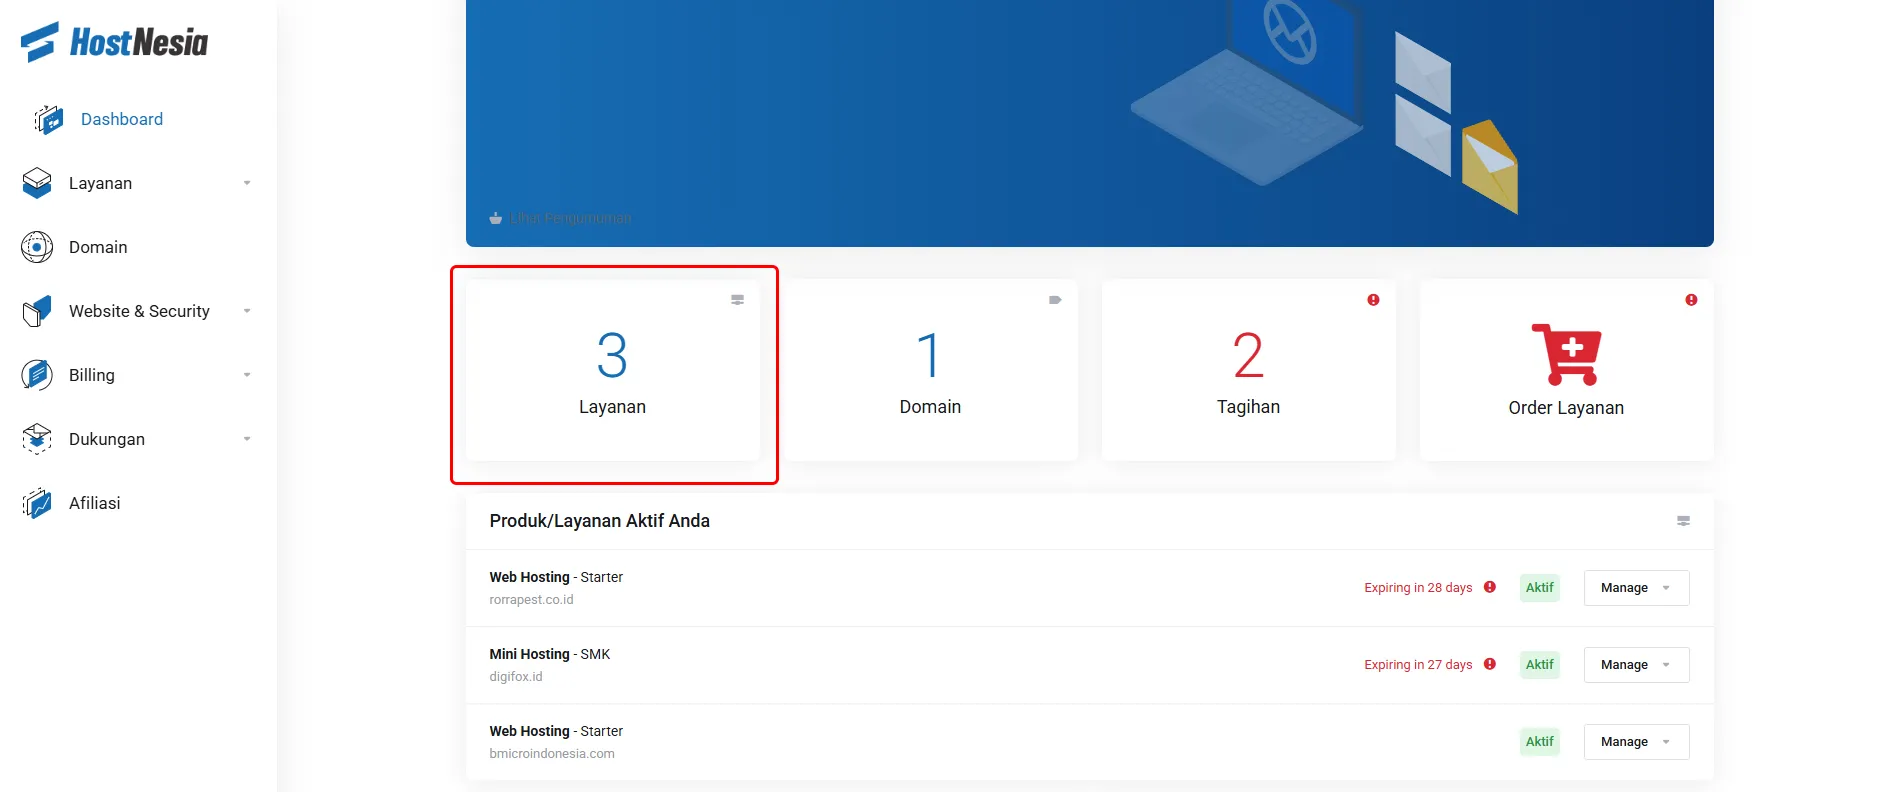The image size is (1896, 792).
Task: Open Dukungan menu in the sidebar
Action: 107,439
